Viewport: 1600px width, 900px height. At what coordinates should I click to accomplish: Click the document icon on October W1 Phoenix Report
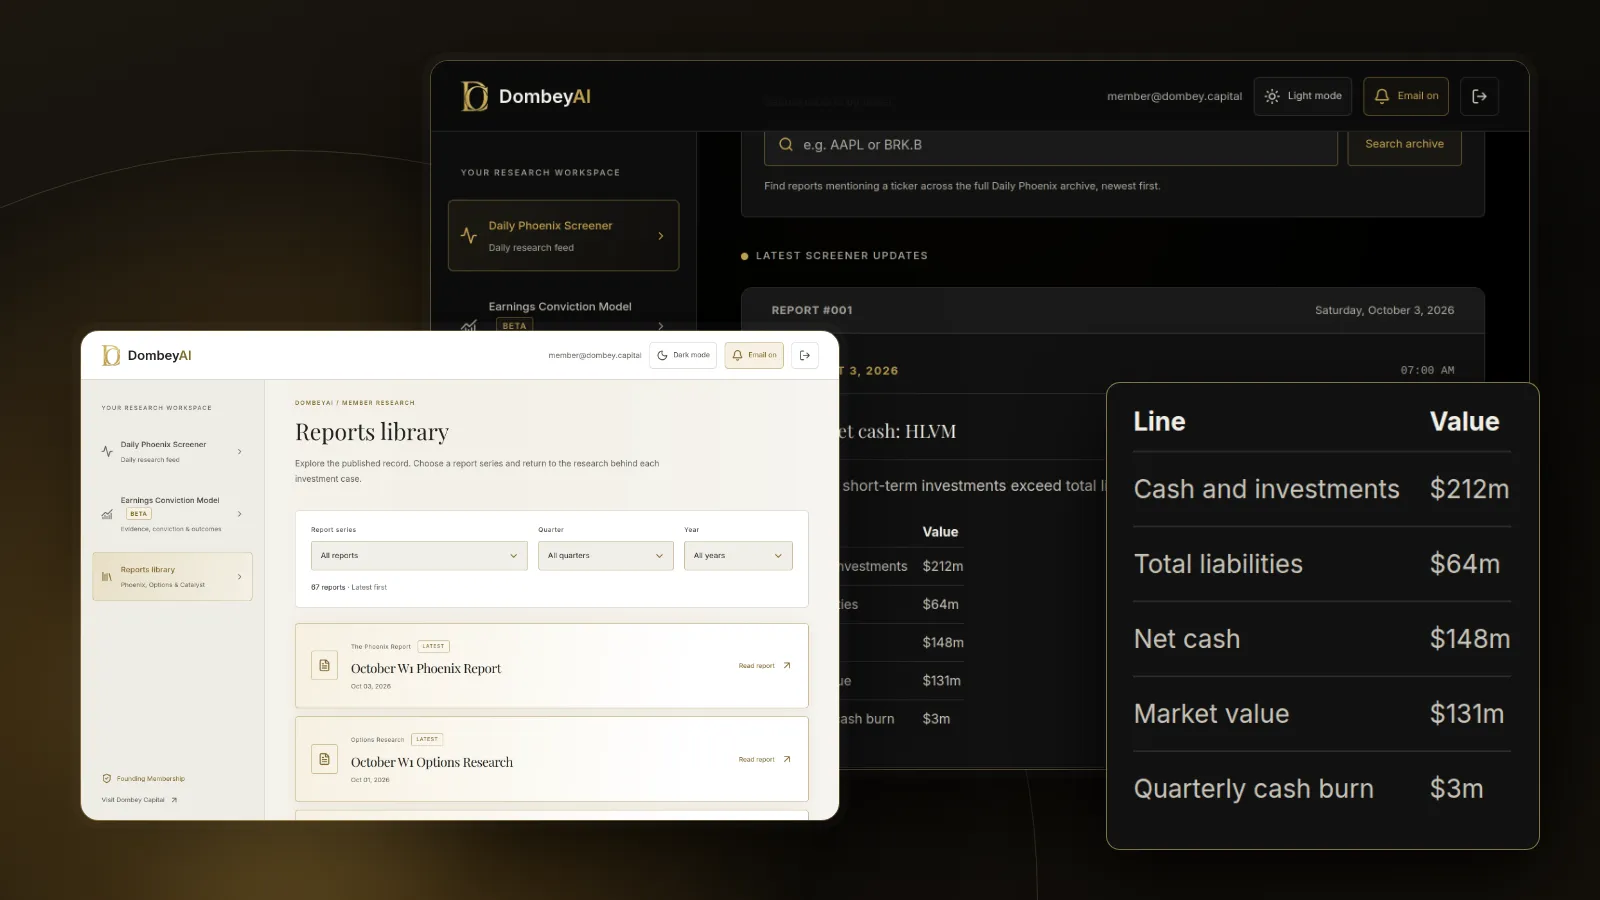click(324, 666)
